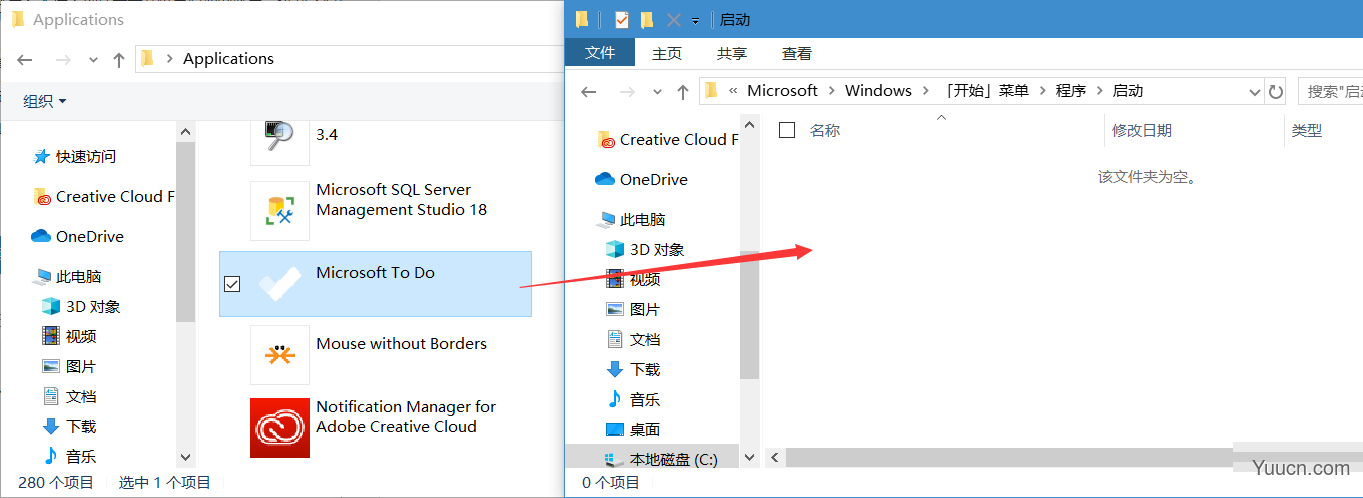Go back in 启动 window
Screen dimensions: 1363x498
(589, 91)
